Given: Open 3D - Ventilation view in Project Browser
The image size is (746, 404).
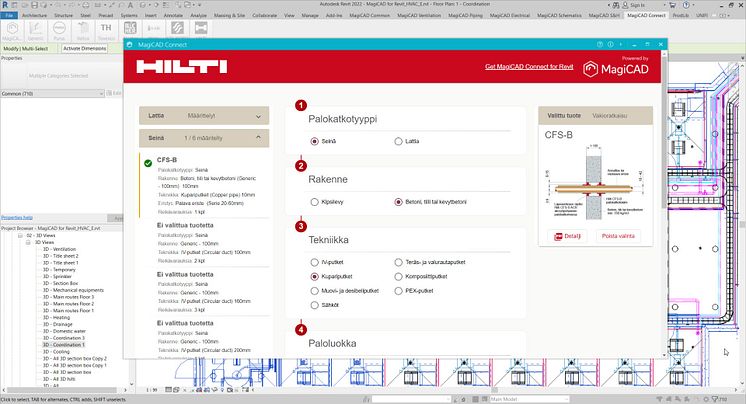Looking at the screenshot, I should [59, 249].
